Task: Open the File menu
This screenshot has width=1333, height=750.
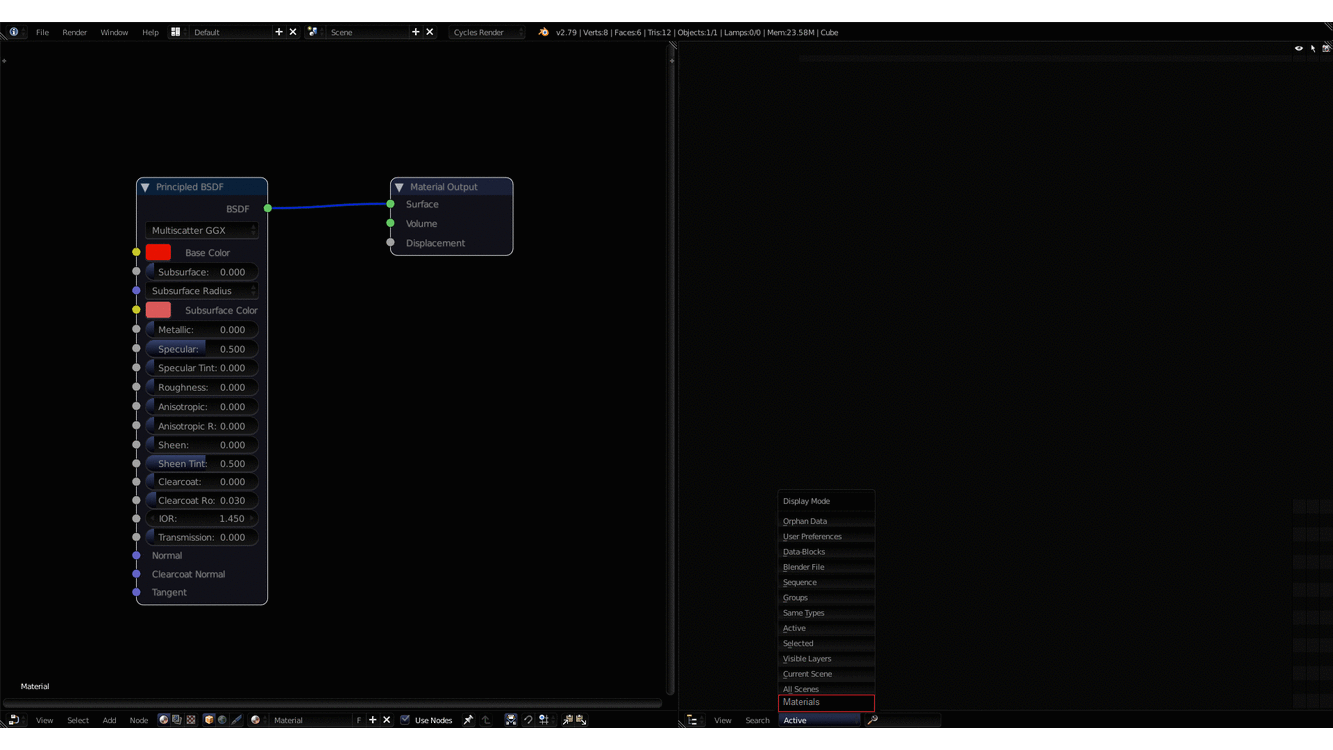Action: 42,32
